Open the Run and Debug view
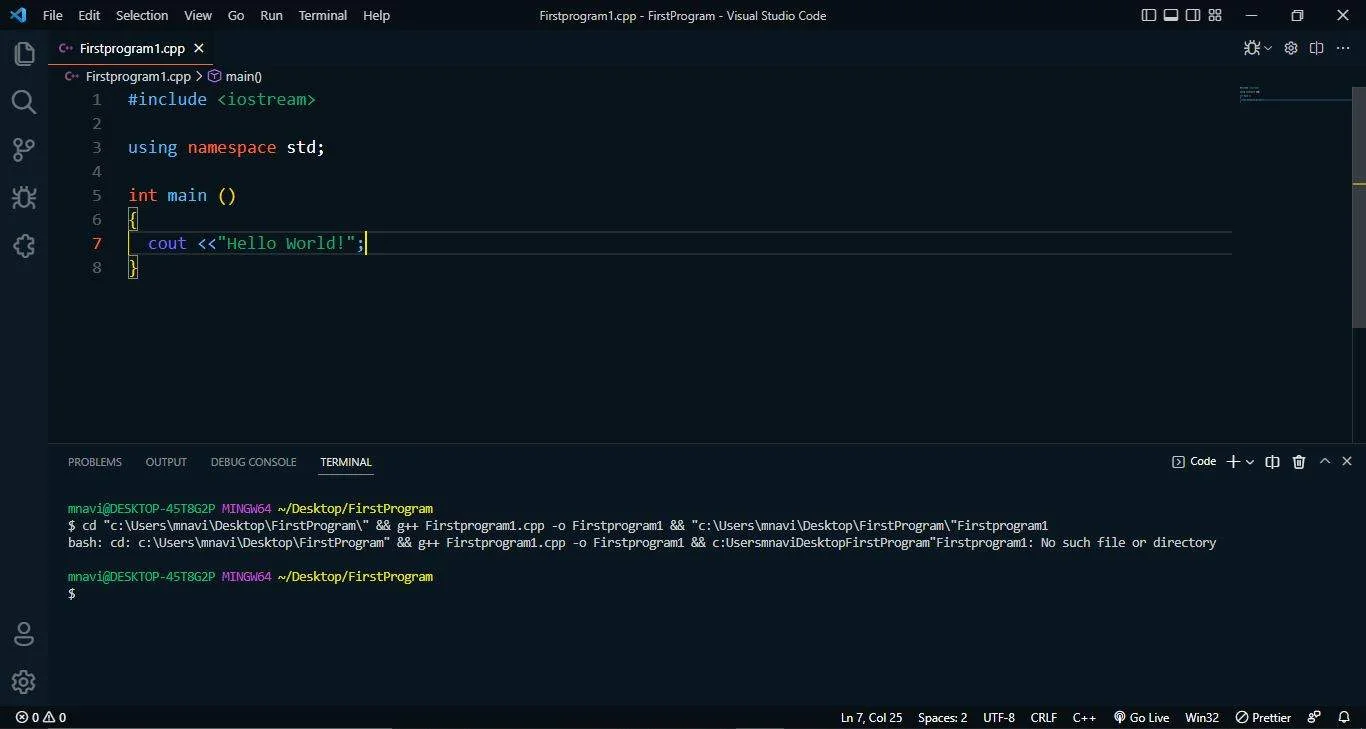Screen dimensions: 1366x729 24,197
